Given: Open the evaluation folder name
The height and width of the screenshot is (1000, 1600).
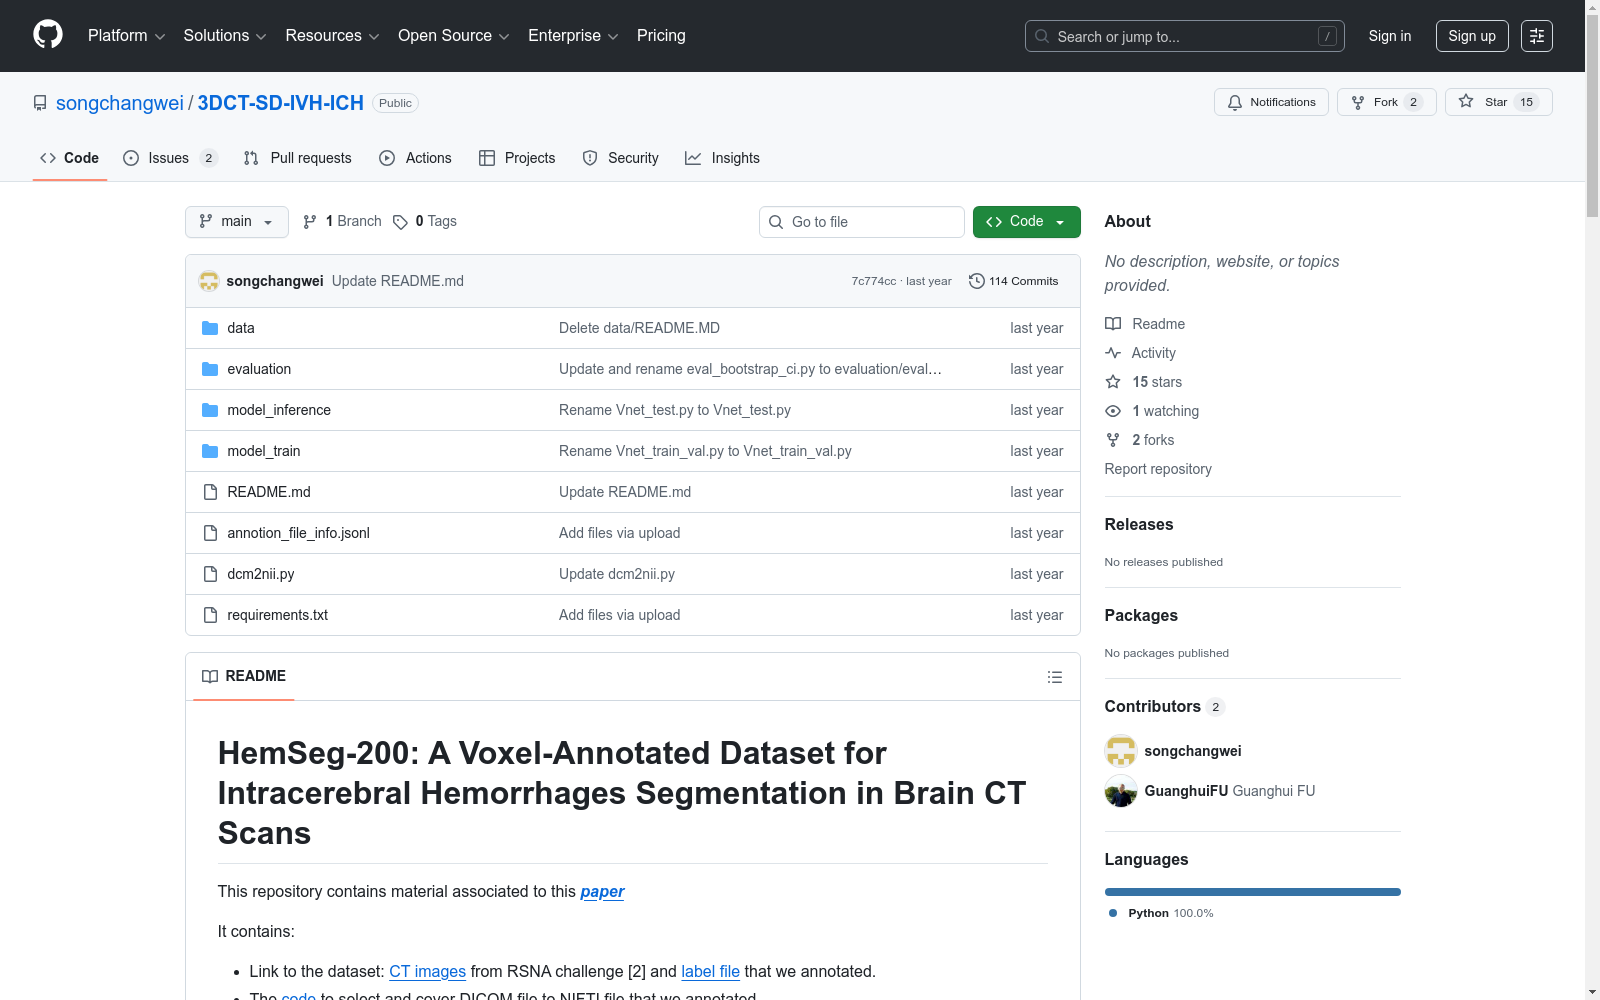Looking at the screenshot, I should click(x=259, y=369).
